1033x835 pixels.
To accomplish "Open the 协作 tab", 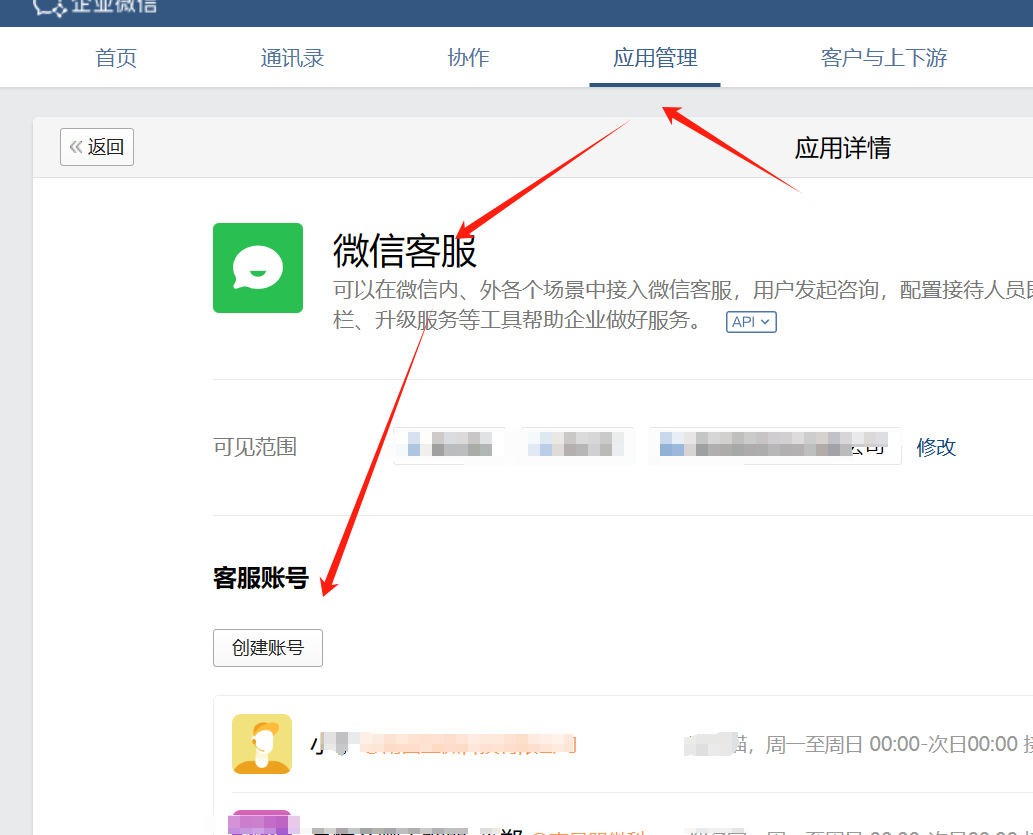I will 468,58.
